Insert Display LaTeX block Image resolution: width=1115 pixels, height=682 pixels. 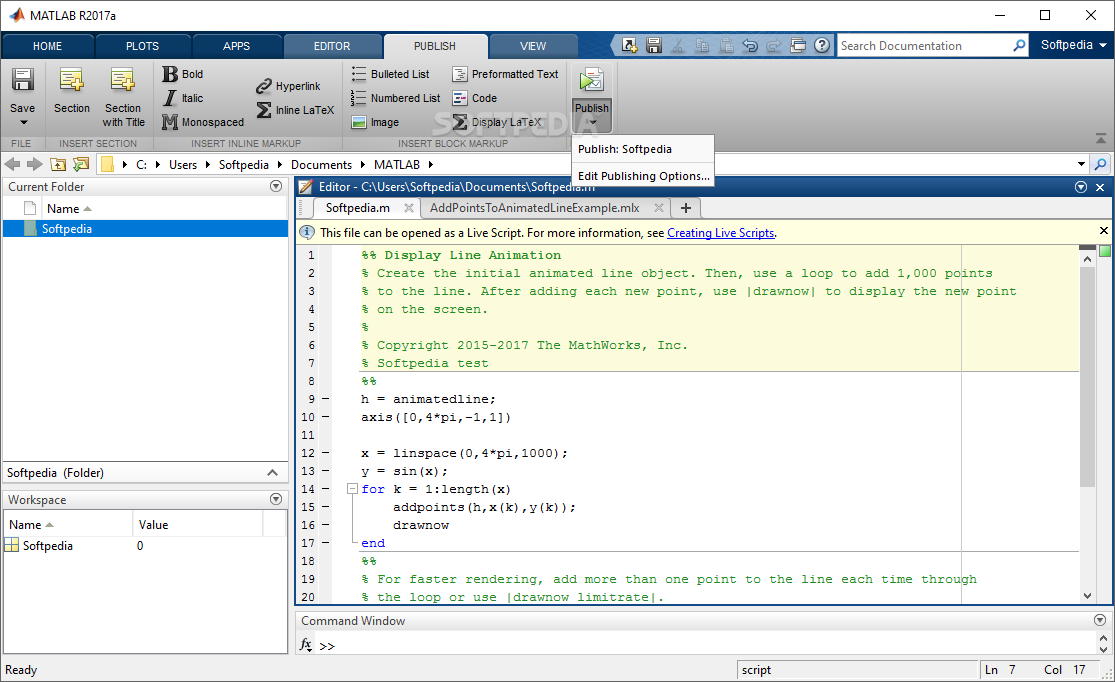[x=496, y=122]
